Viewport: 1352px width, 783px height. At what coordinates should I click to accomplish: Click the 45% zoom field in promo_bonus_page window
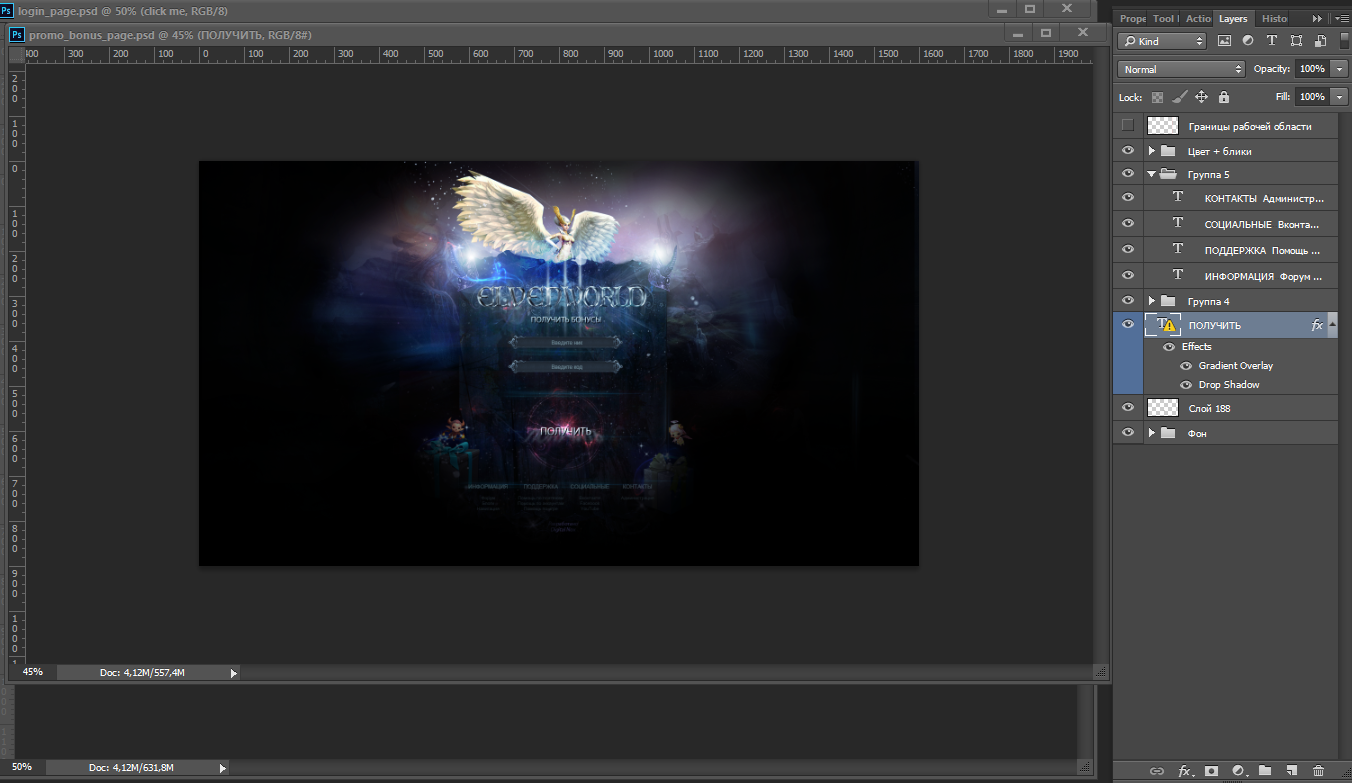point(32,672)
